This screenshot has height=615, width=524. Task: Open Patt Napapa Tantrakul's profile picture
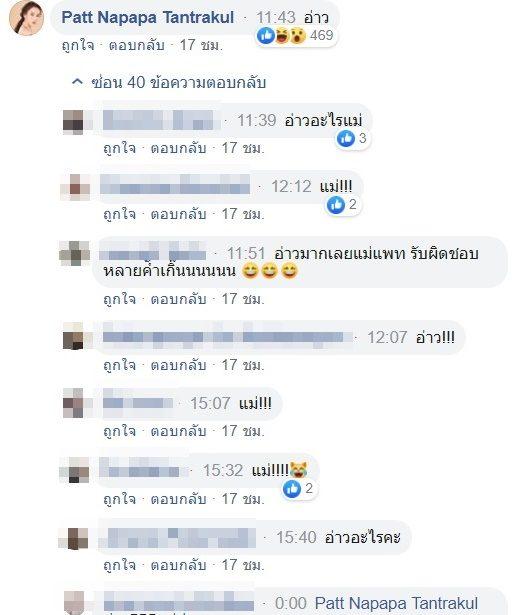point(26,18)
